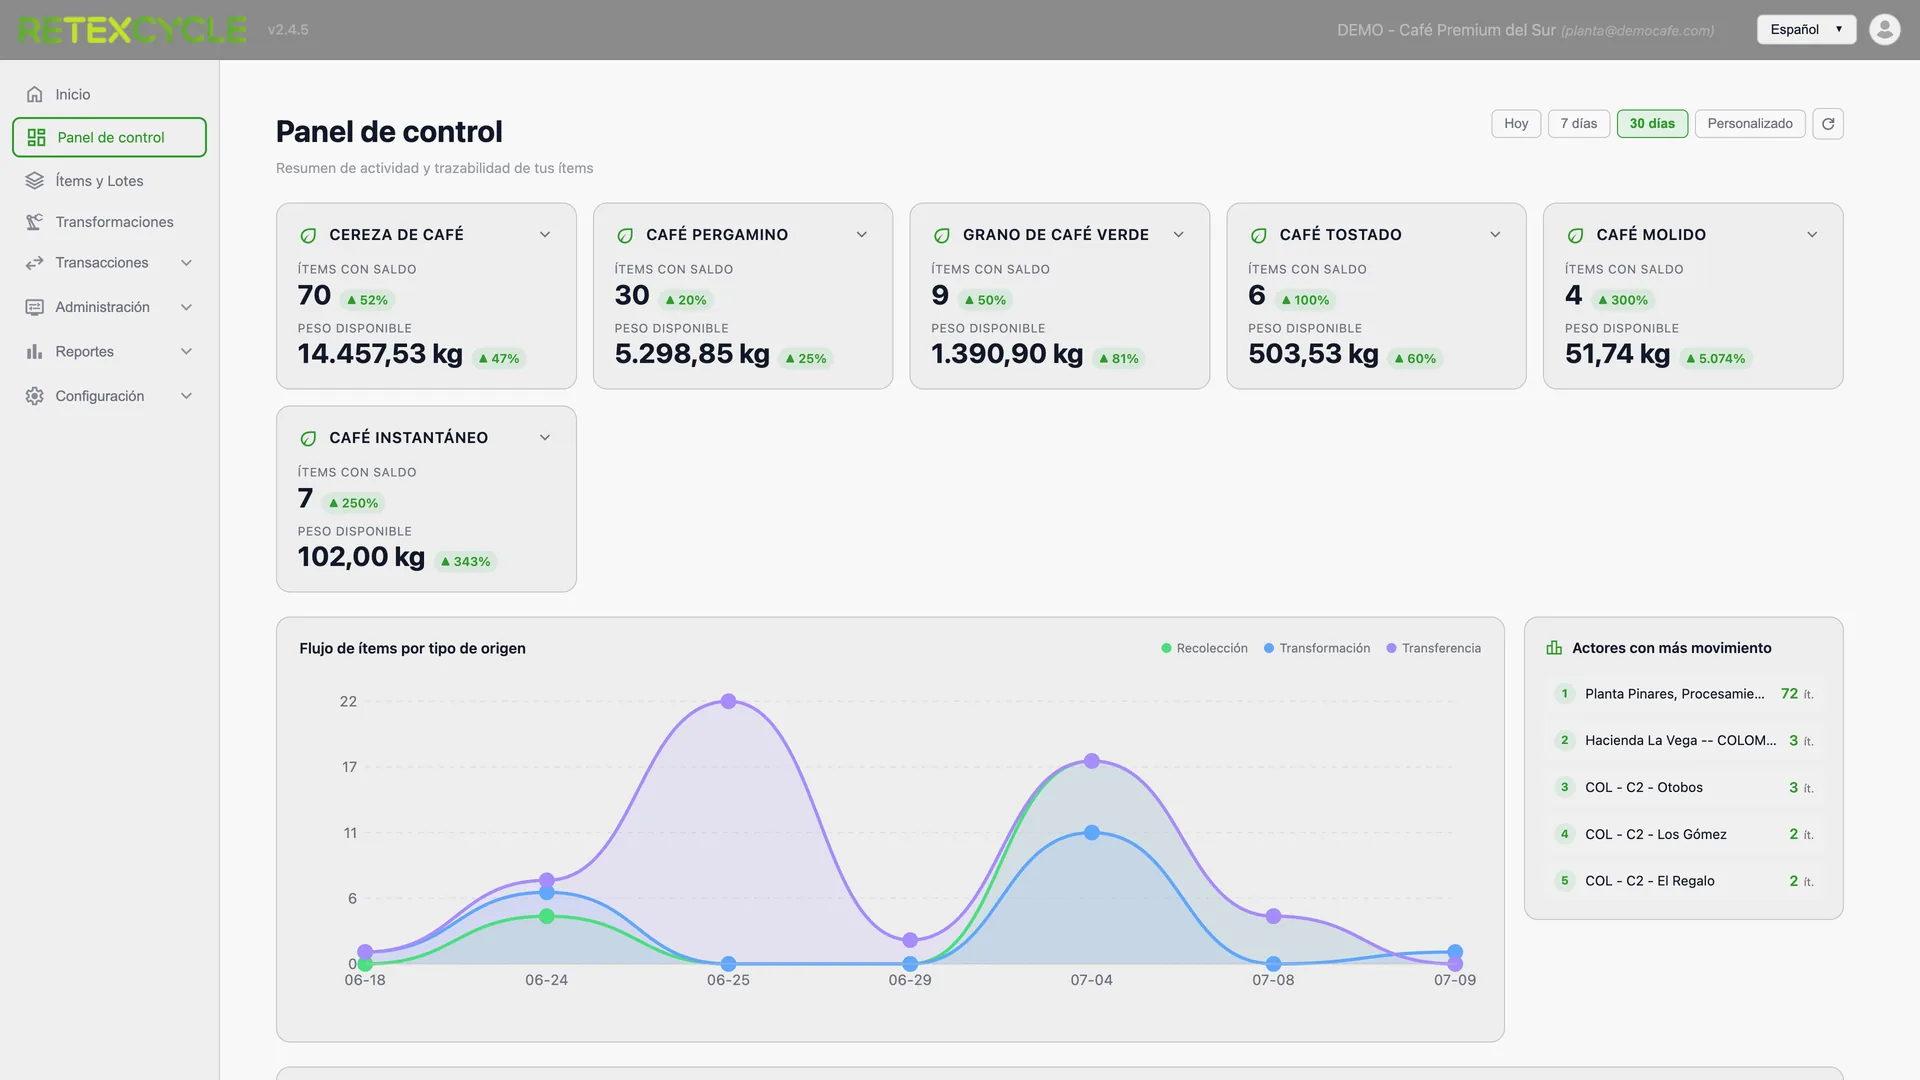Click the Transferencia point on 07-08

click(1273, 917)
